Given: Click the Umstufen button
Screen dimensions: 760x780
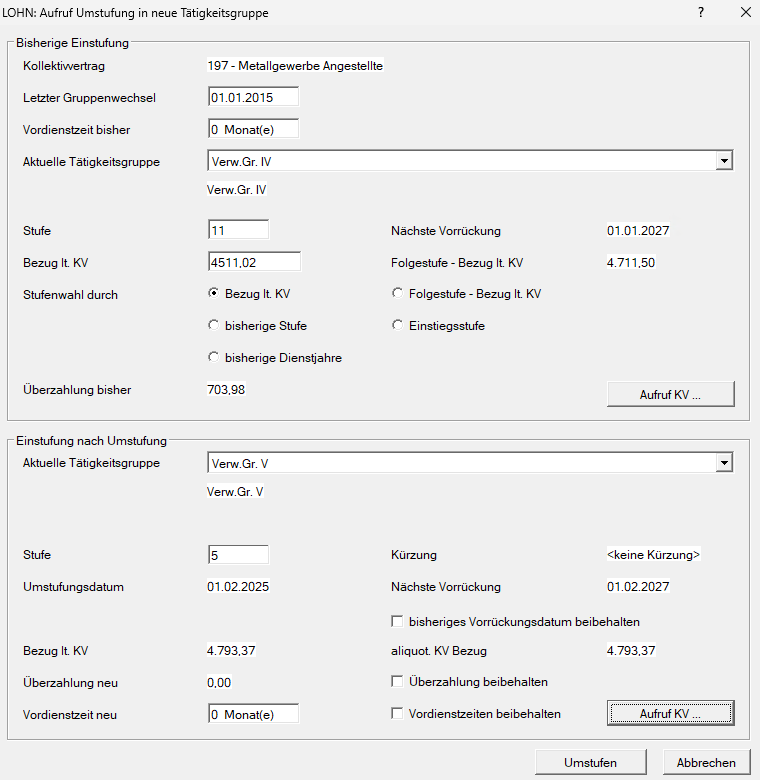Looking at the screenshot, I should [590, 762].
